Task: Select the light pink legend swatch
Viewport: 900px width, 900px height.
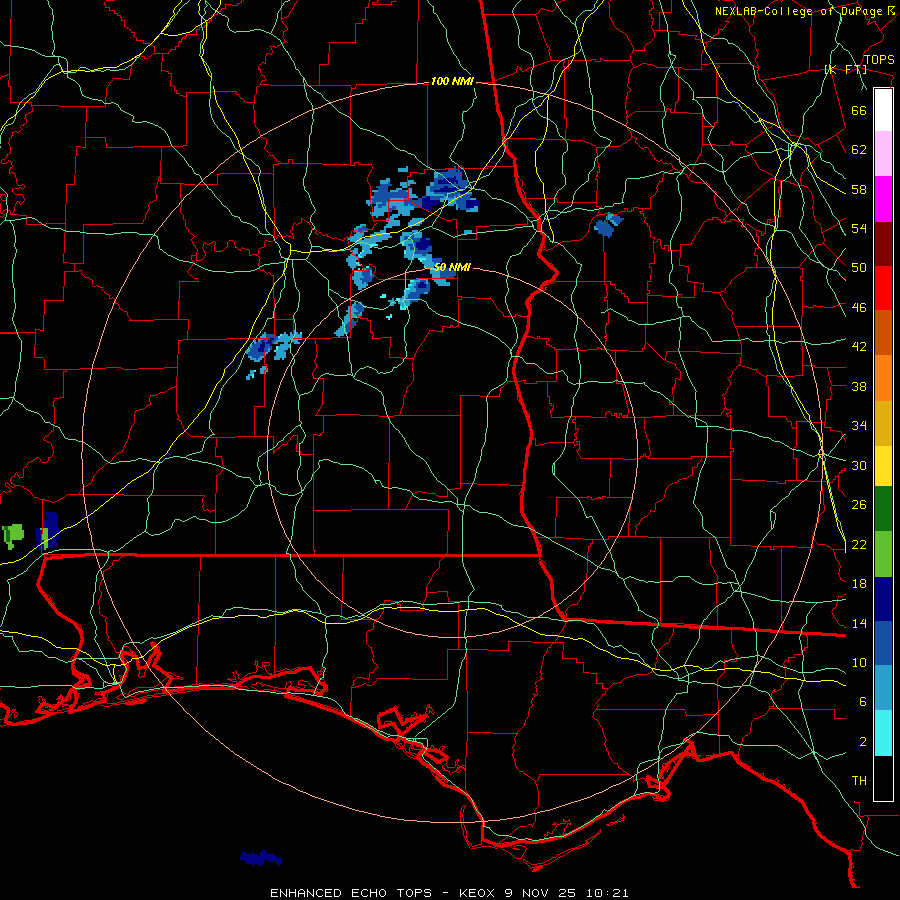Action: 883,153
